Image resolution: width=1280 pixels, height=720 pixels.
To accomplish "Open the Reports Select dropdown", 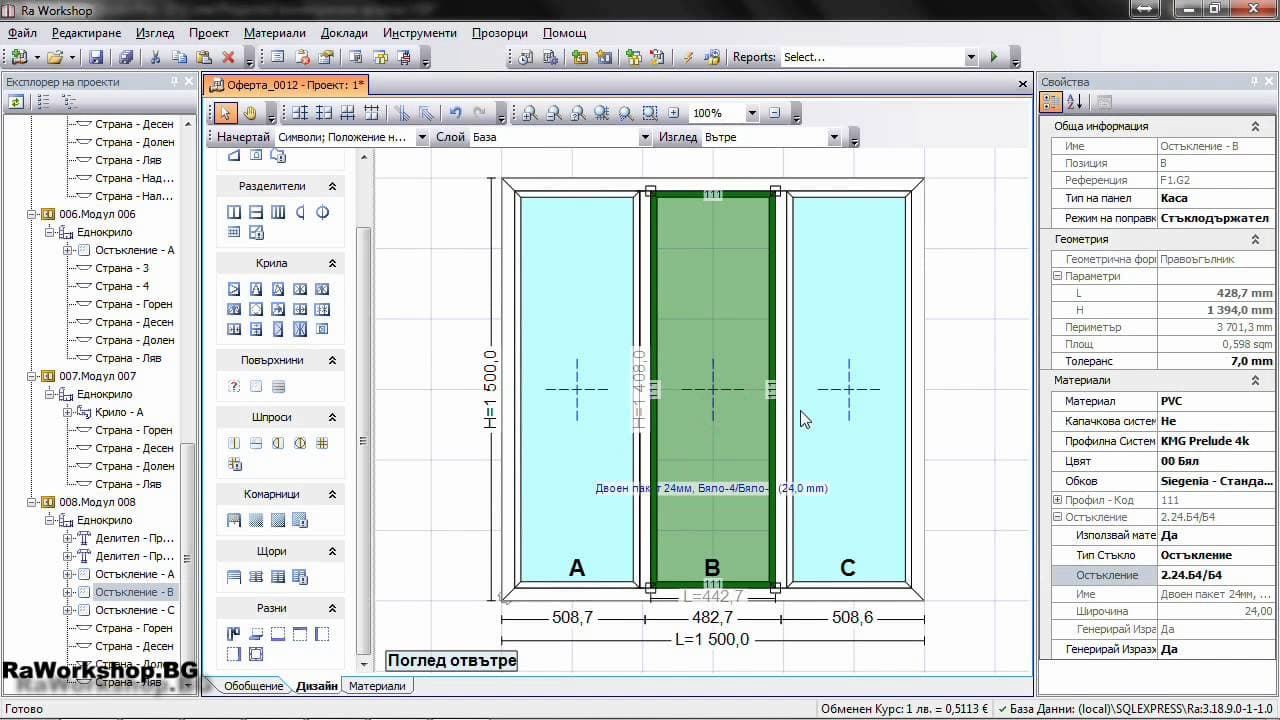I will point(971,57).
